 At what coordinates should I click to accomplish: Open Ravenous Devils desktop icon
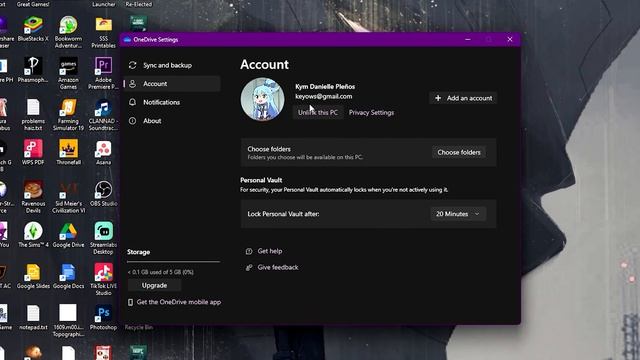(x=33, y=197)
